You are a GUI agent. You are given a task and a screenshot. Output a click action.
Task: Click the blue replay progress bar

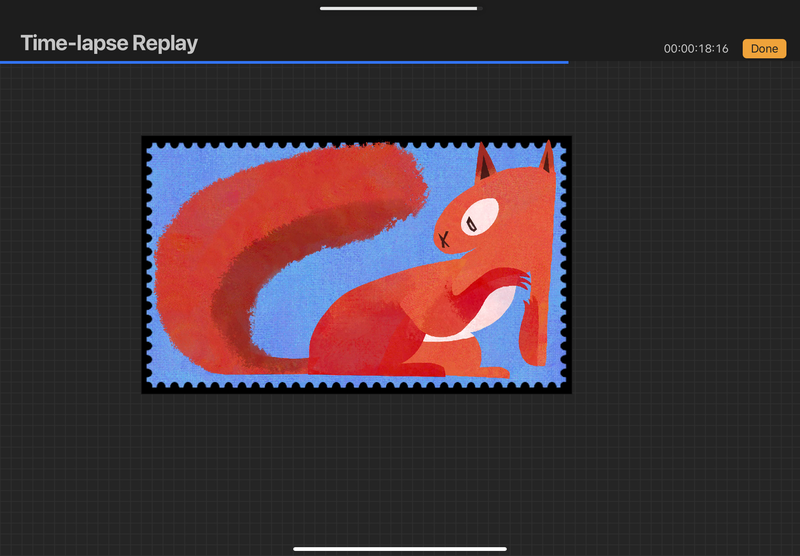pos(284,62)
